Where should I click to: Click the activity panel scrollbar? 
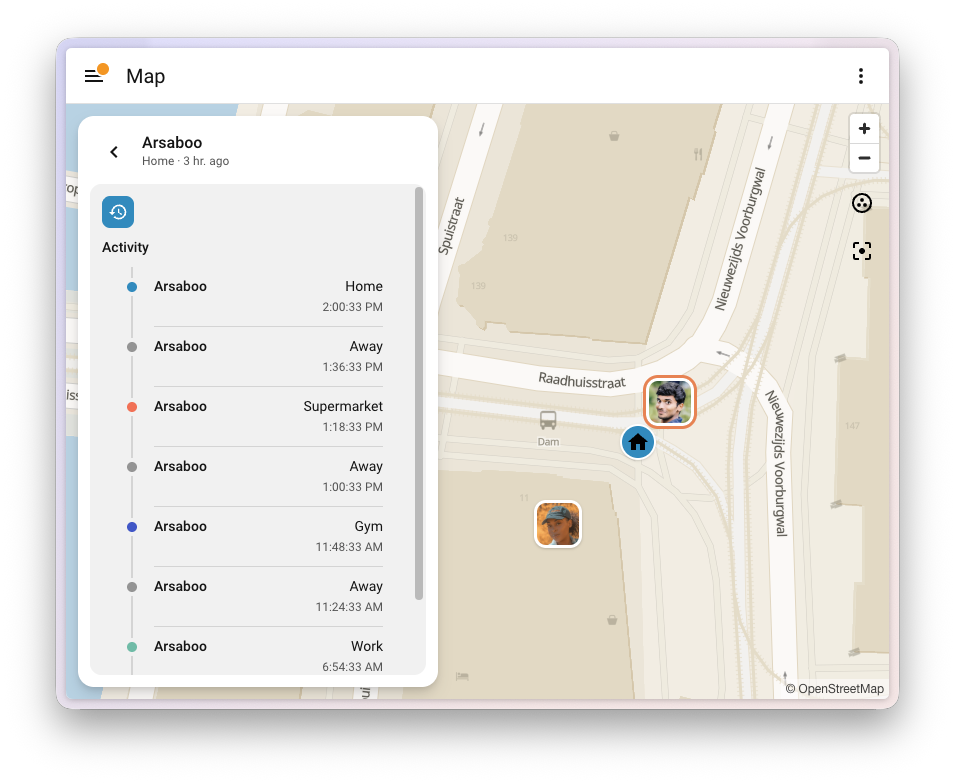pyautogui.click(x=418, y=393)
